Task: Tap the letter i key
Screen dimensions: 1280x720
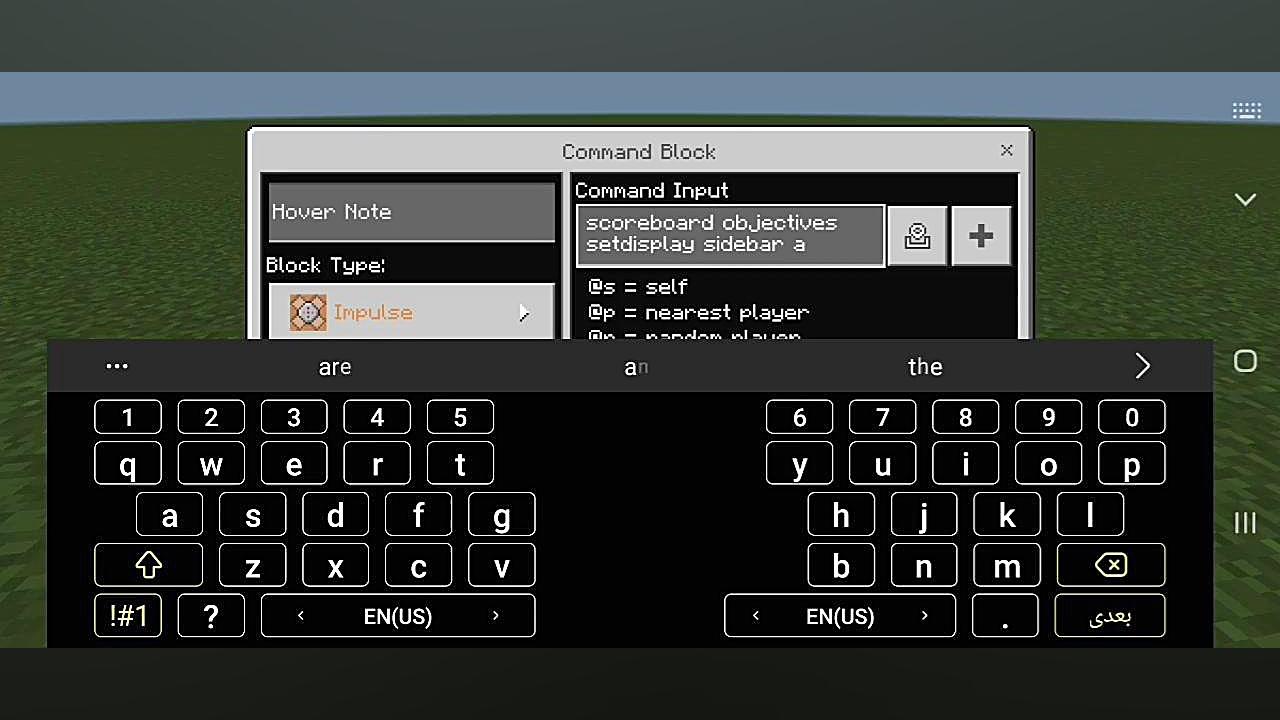Action: point(965,464)
